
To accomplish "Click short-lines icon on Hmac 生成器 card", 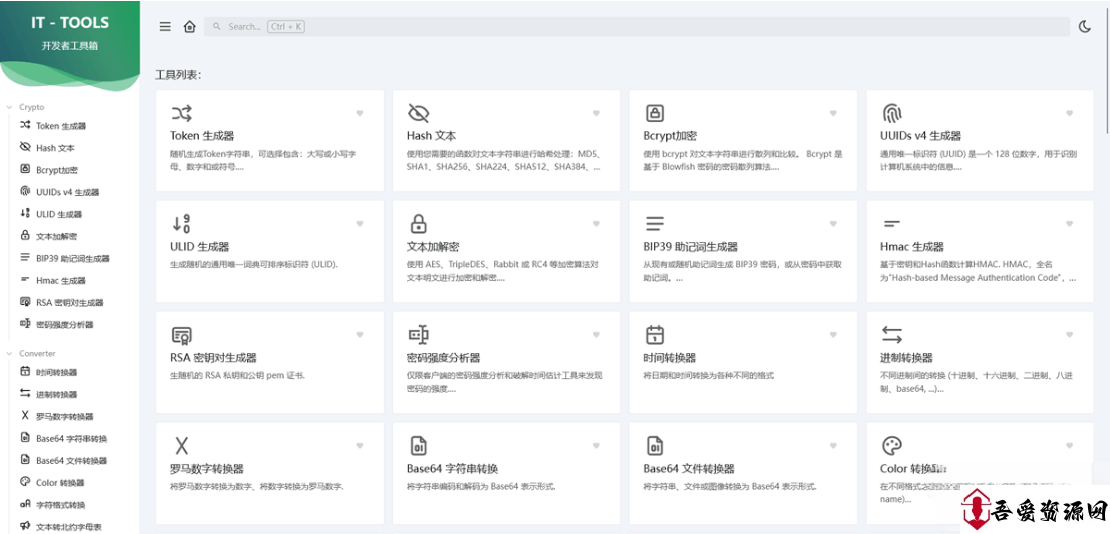I will click(x=891, y=224).
